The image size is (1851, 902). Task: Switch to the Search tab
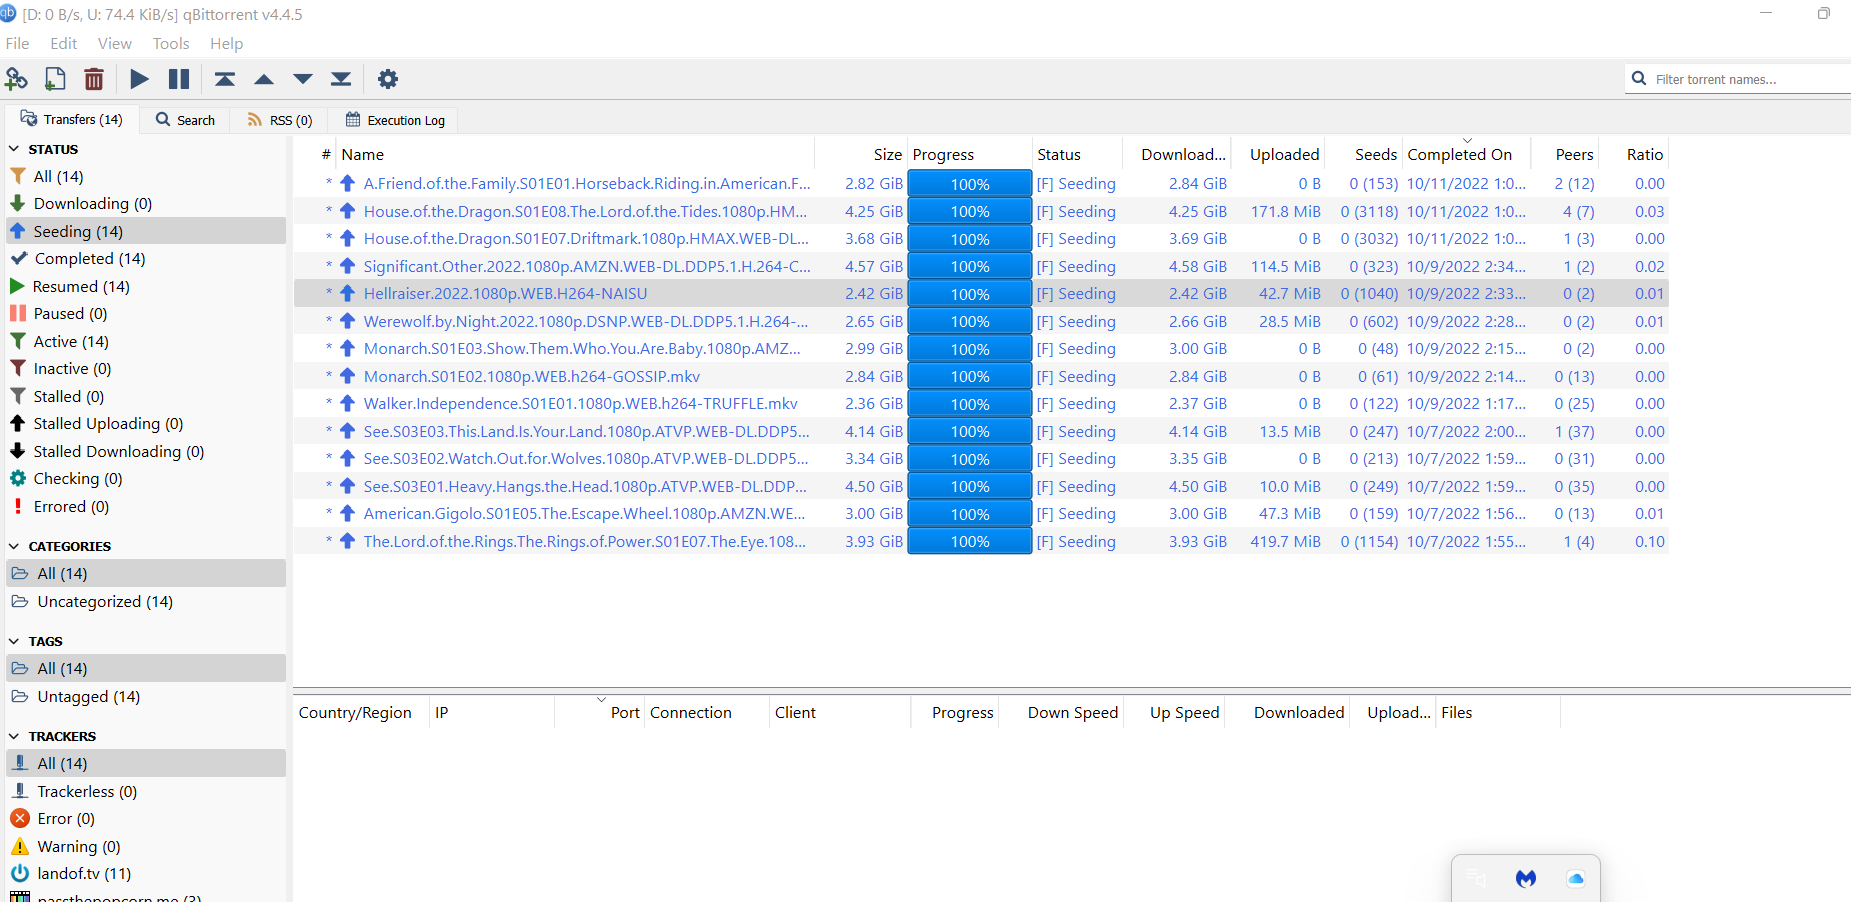[186, 120]
